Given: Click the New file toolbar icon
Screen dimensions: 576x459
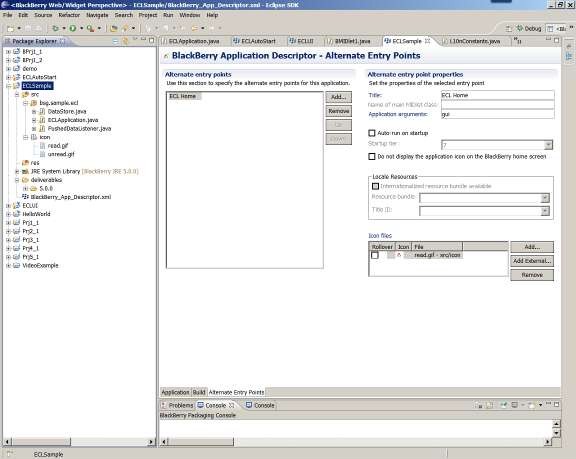Looking at the screenshot, I should (10, 28).
